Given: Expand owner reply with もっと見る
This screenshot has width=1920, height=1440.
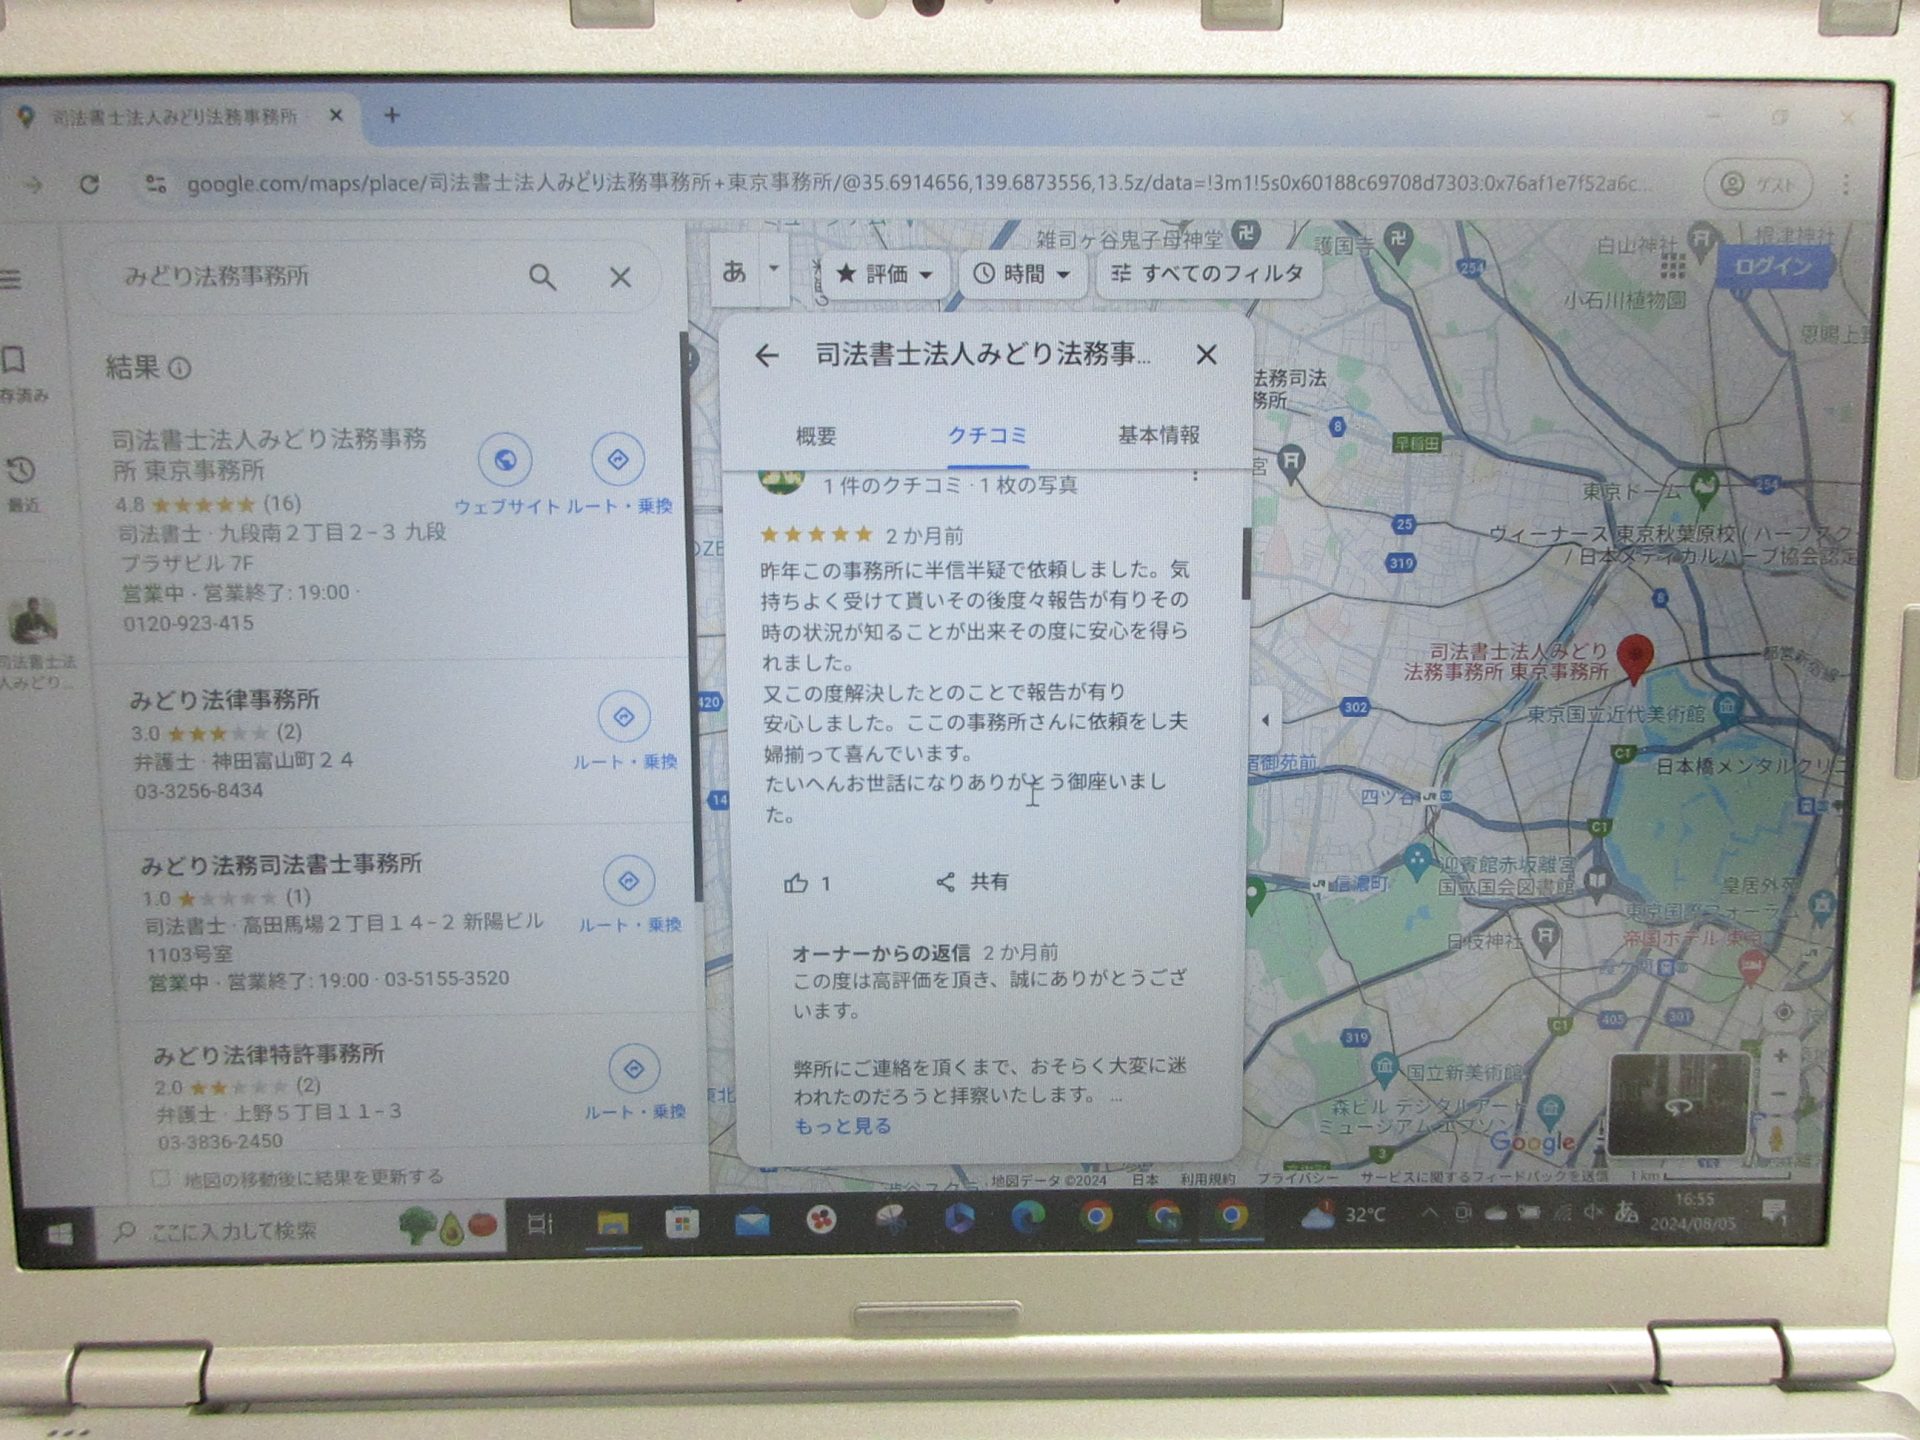Looking at the screenshot, I should (842, 1126).
